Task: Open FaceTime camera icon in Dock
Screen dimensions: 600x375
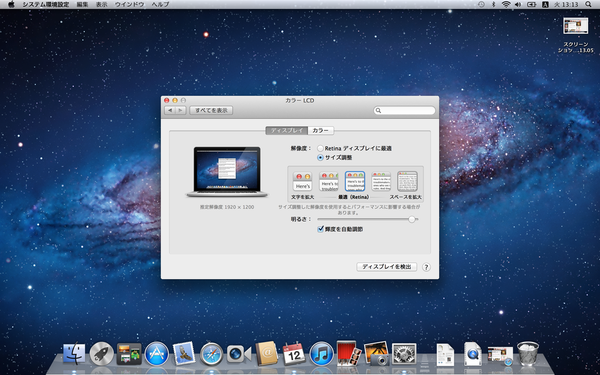Action: coord(239,354)
